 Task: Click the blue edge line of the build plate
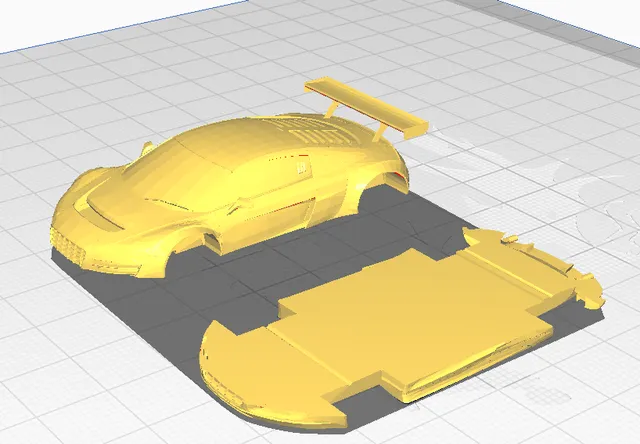(x=122, y=27)
